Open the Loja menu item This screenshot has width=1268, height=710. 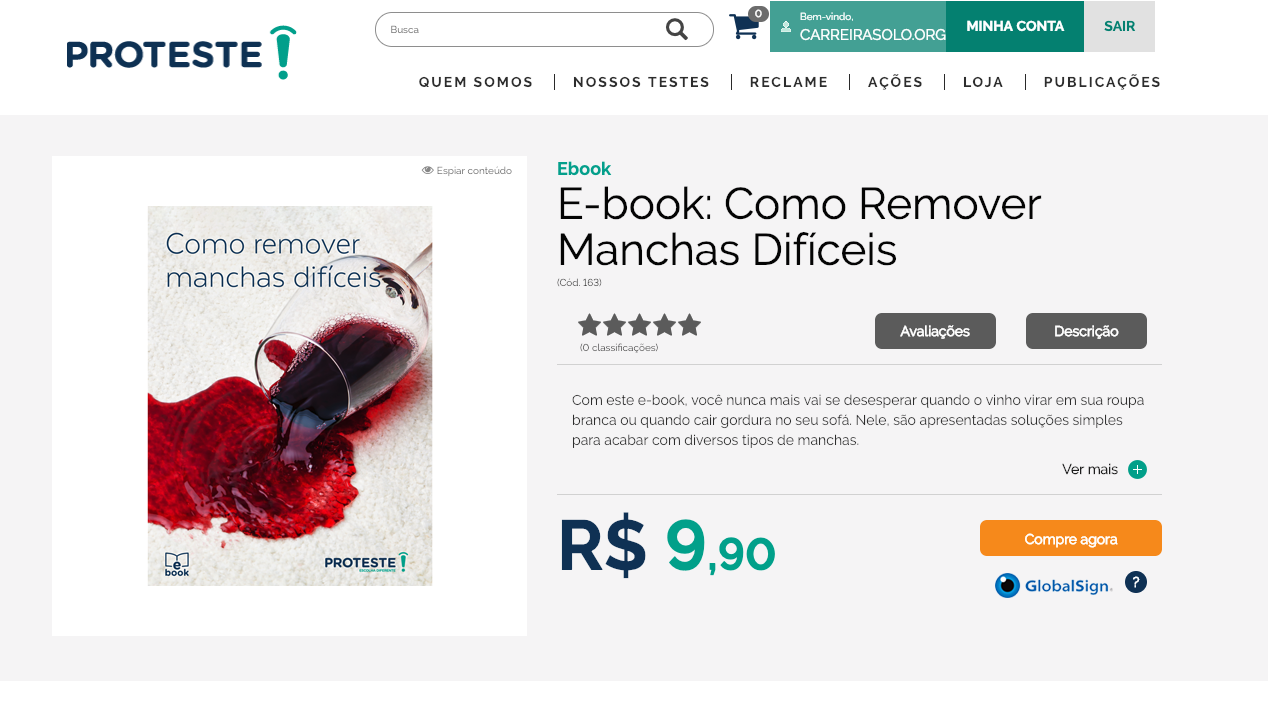point(983,82)
